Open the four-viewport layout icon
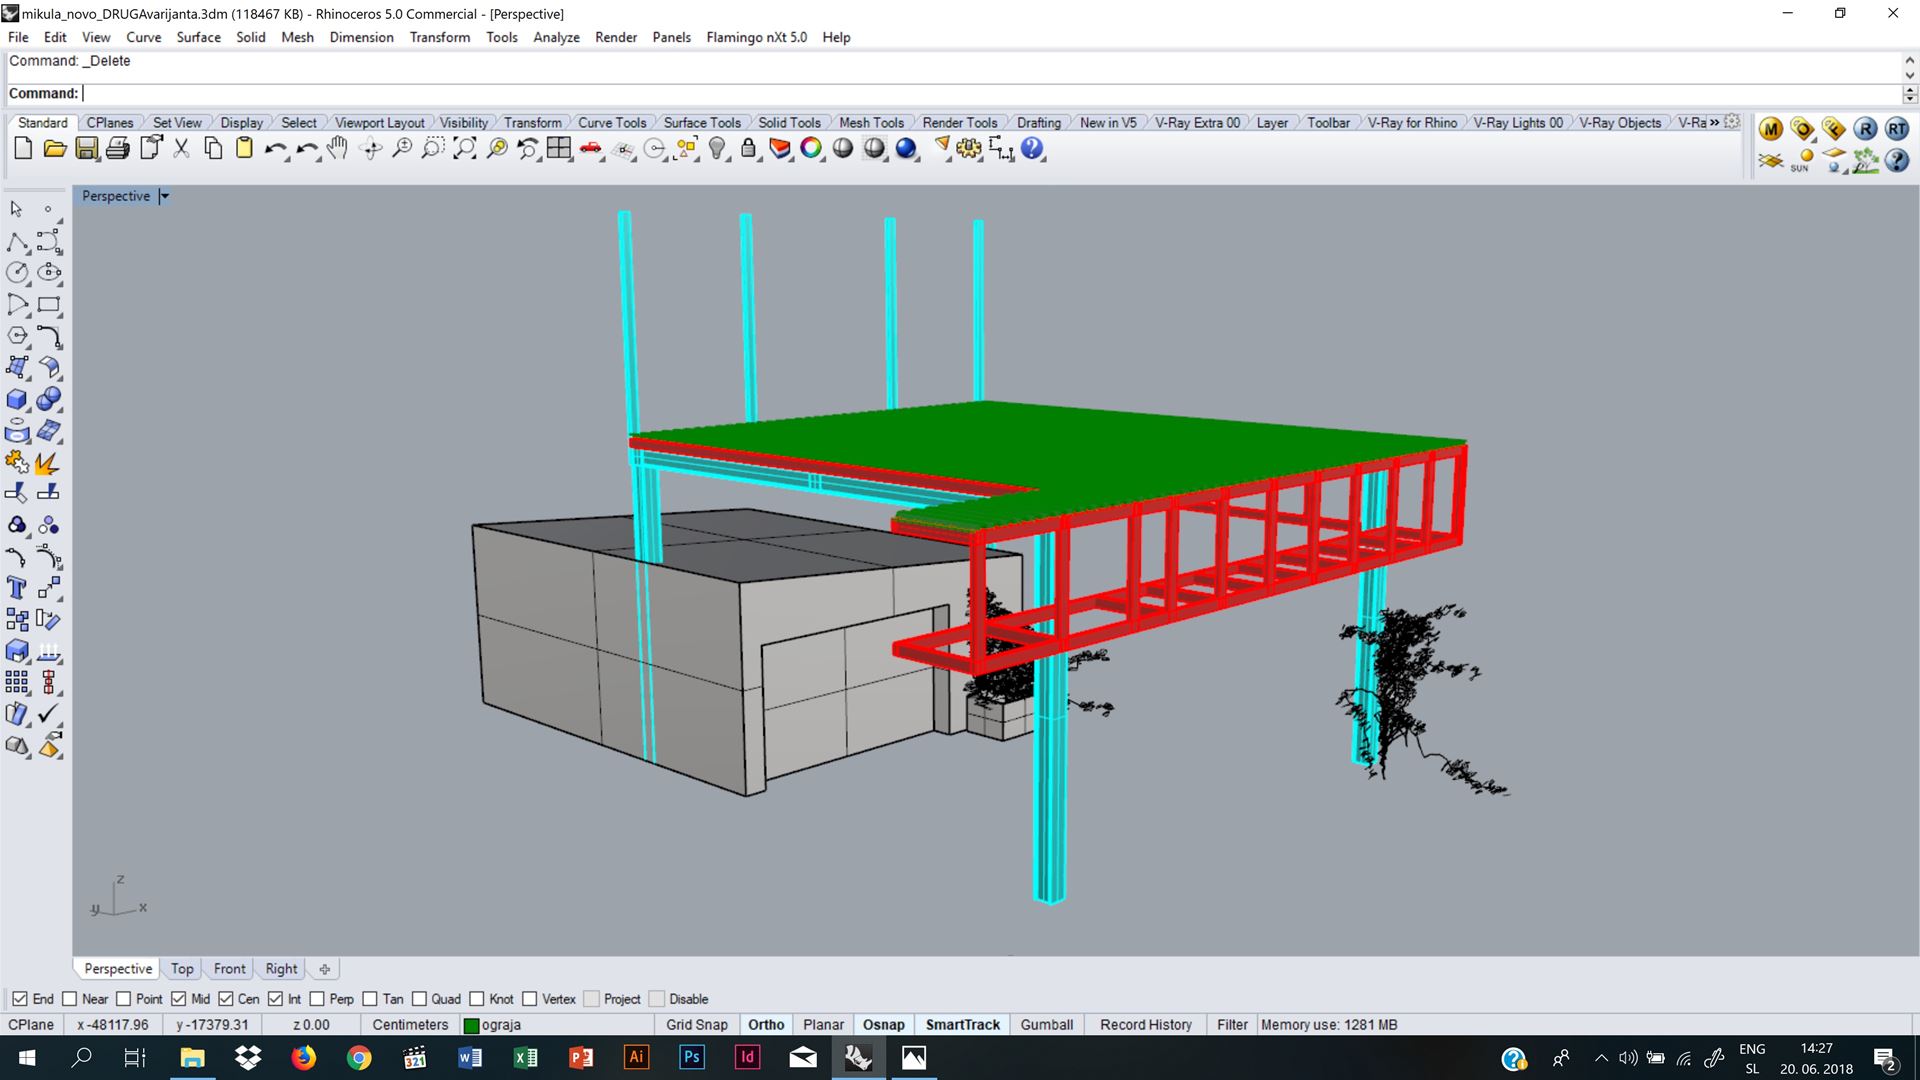 click(x=559, y=149)
